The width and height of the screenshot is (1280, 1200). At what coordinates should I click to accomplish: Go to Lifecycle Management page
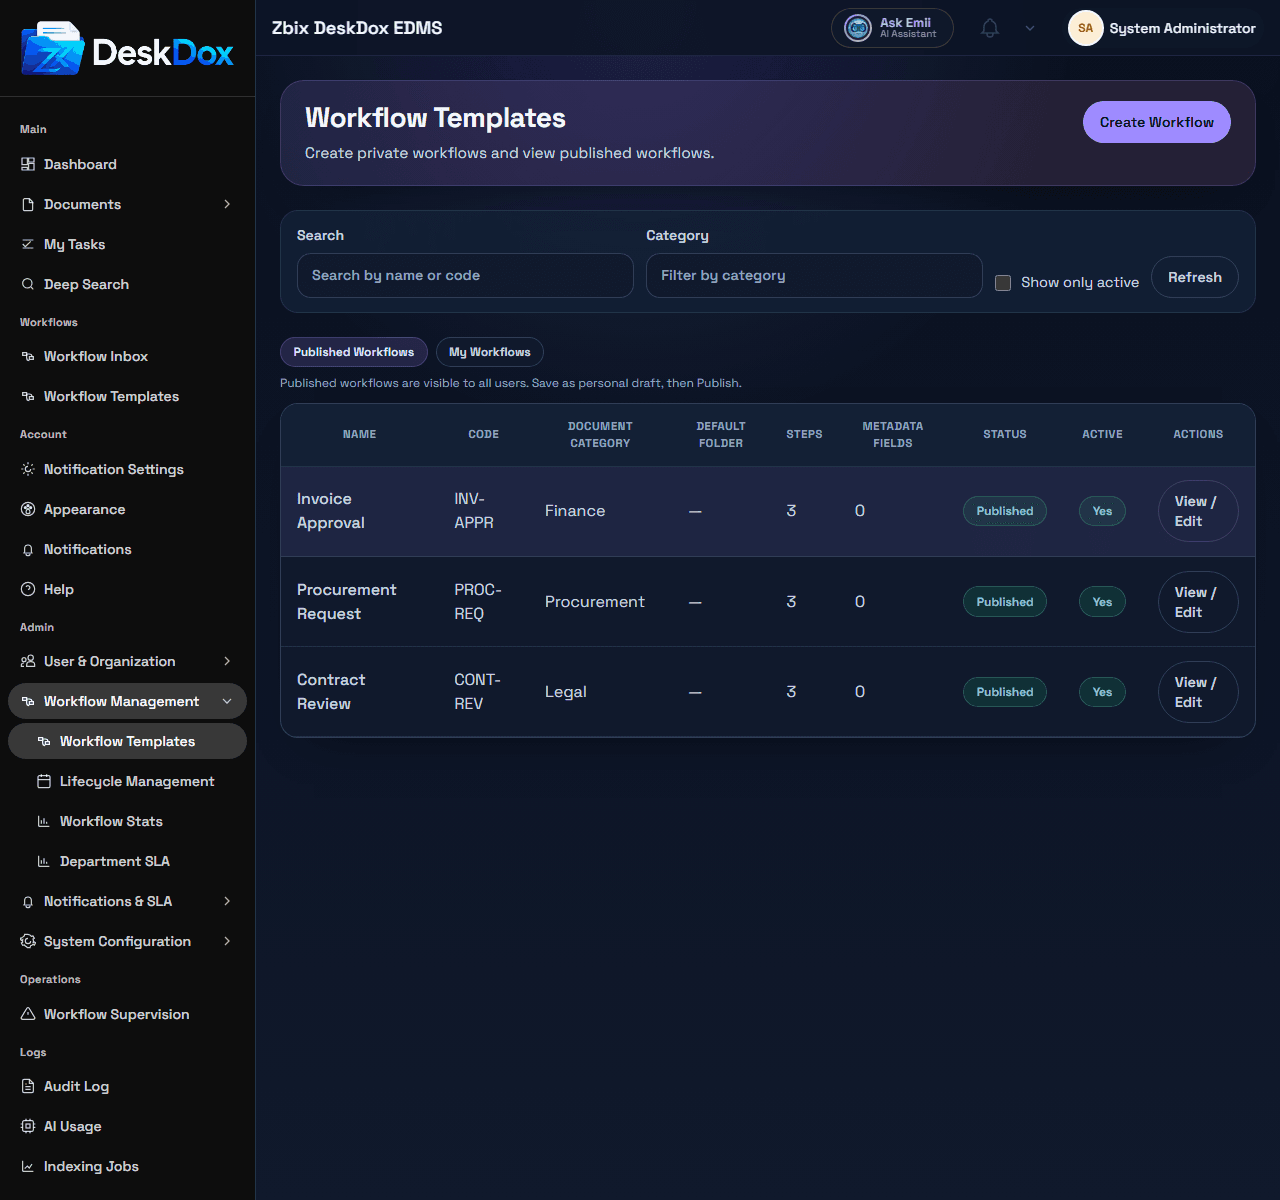[x=127, y=781]
